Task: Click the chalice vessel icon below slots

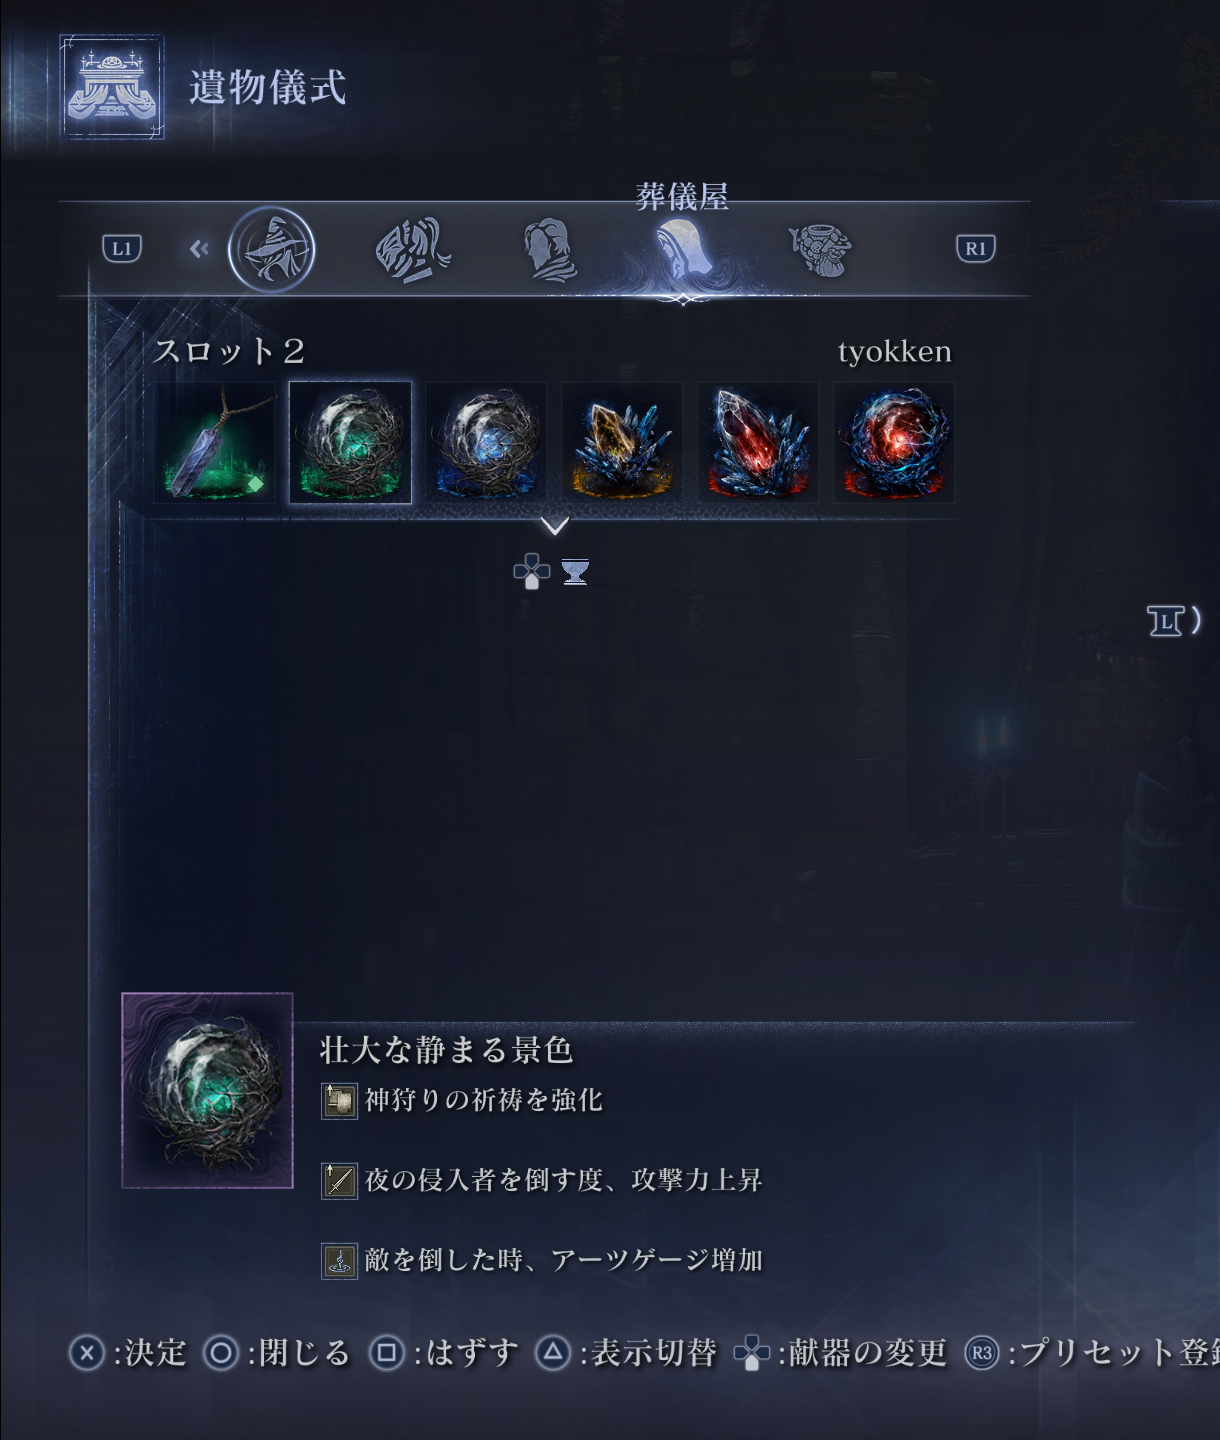Action: pos(575,572)
